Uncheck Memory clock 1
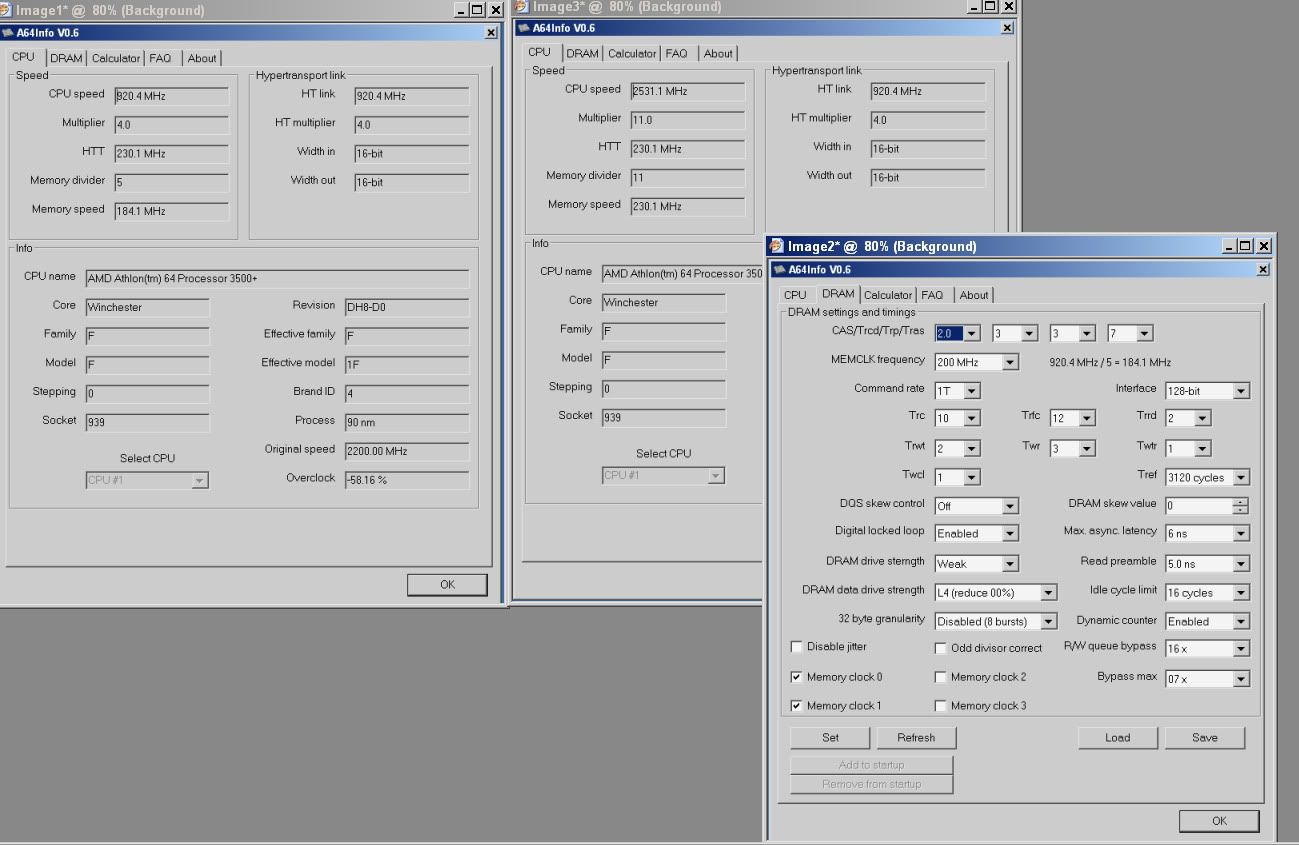The width and height of the screenshot is (1299, 845). point(797,706)
